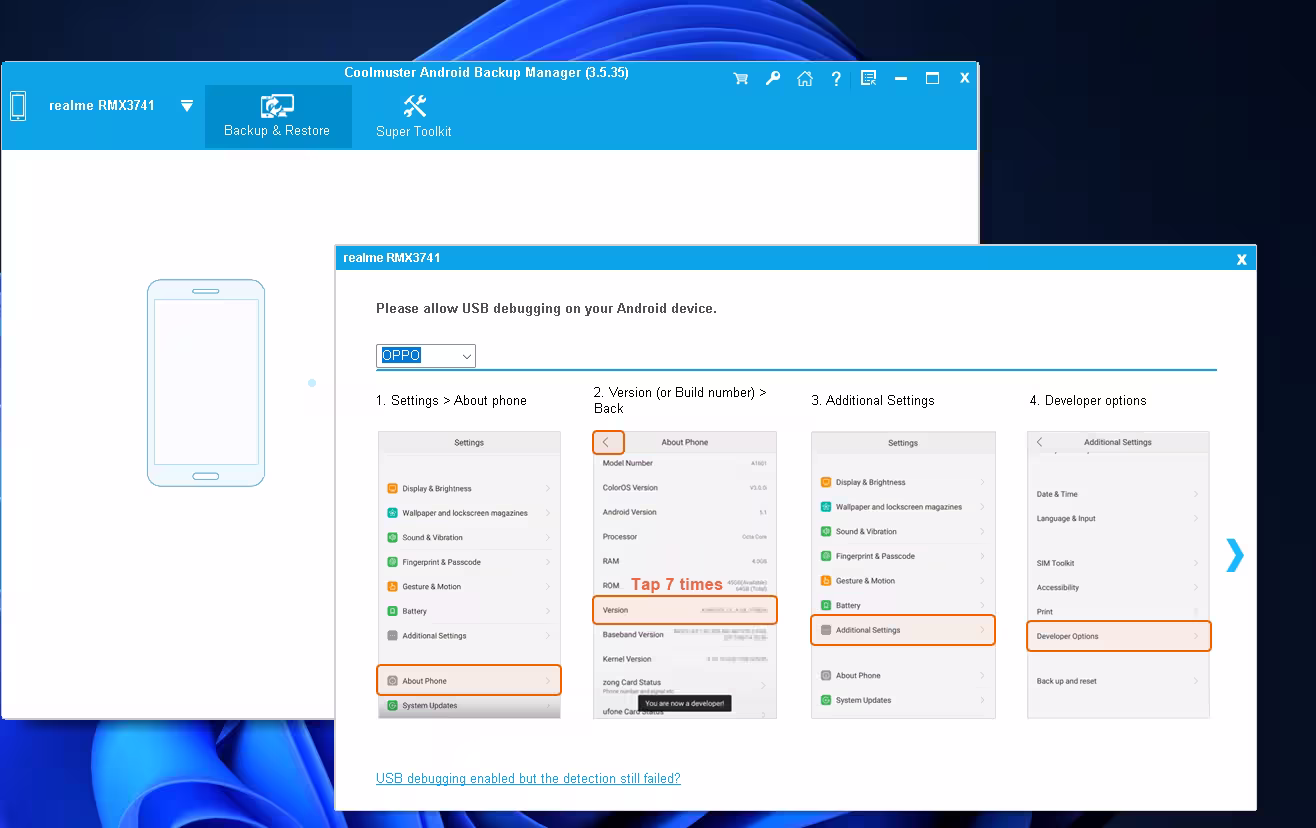The image size is (1316, 828).
Task: Open the key registration icon
Action: coord(773,78)
